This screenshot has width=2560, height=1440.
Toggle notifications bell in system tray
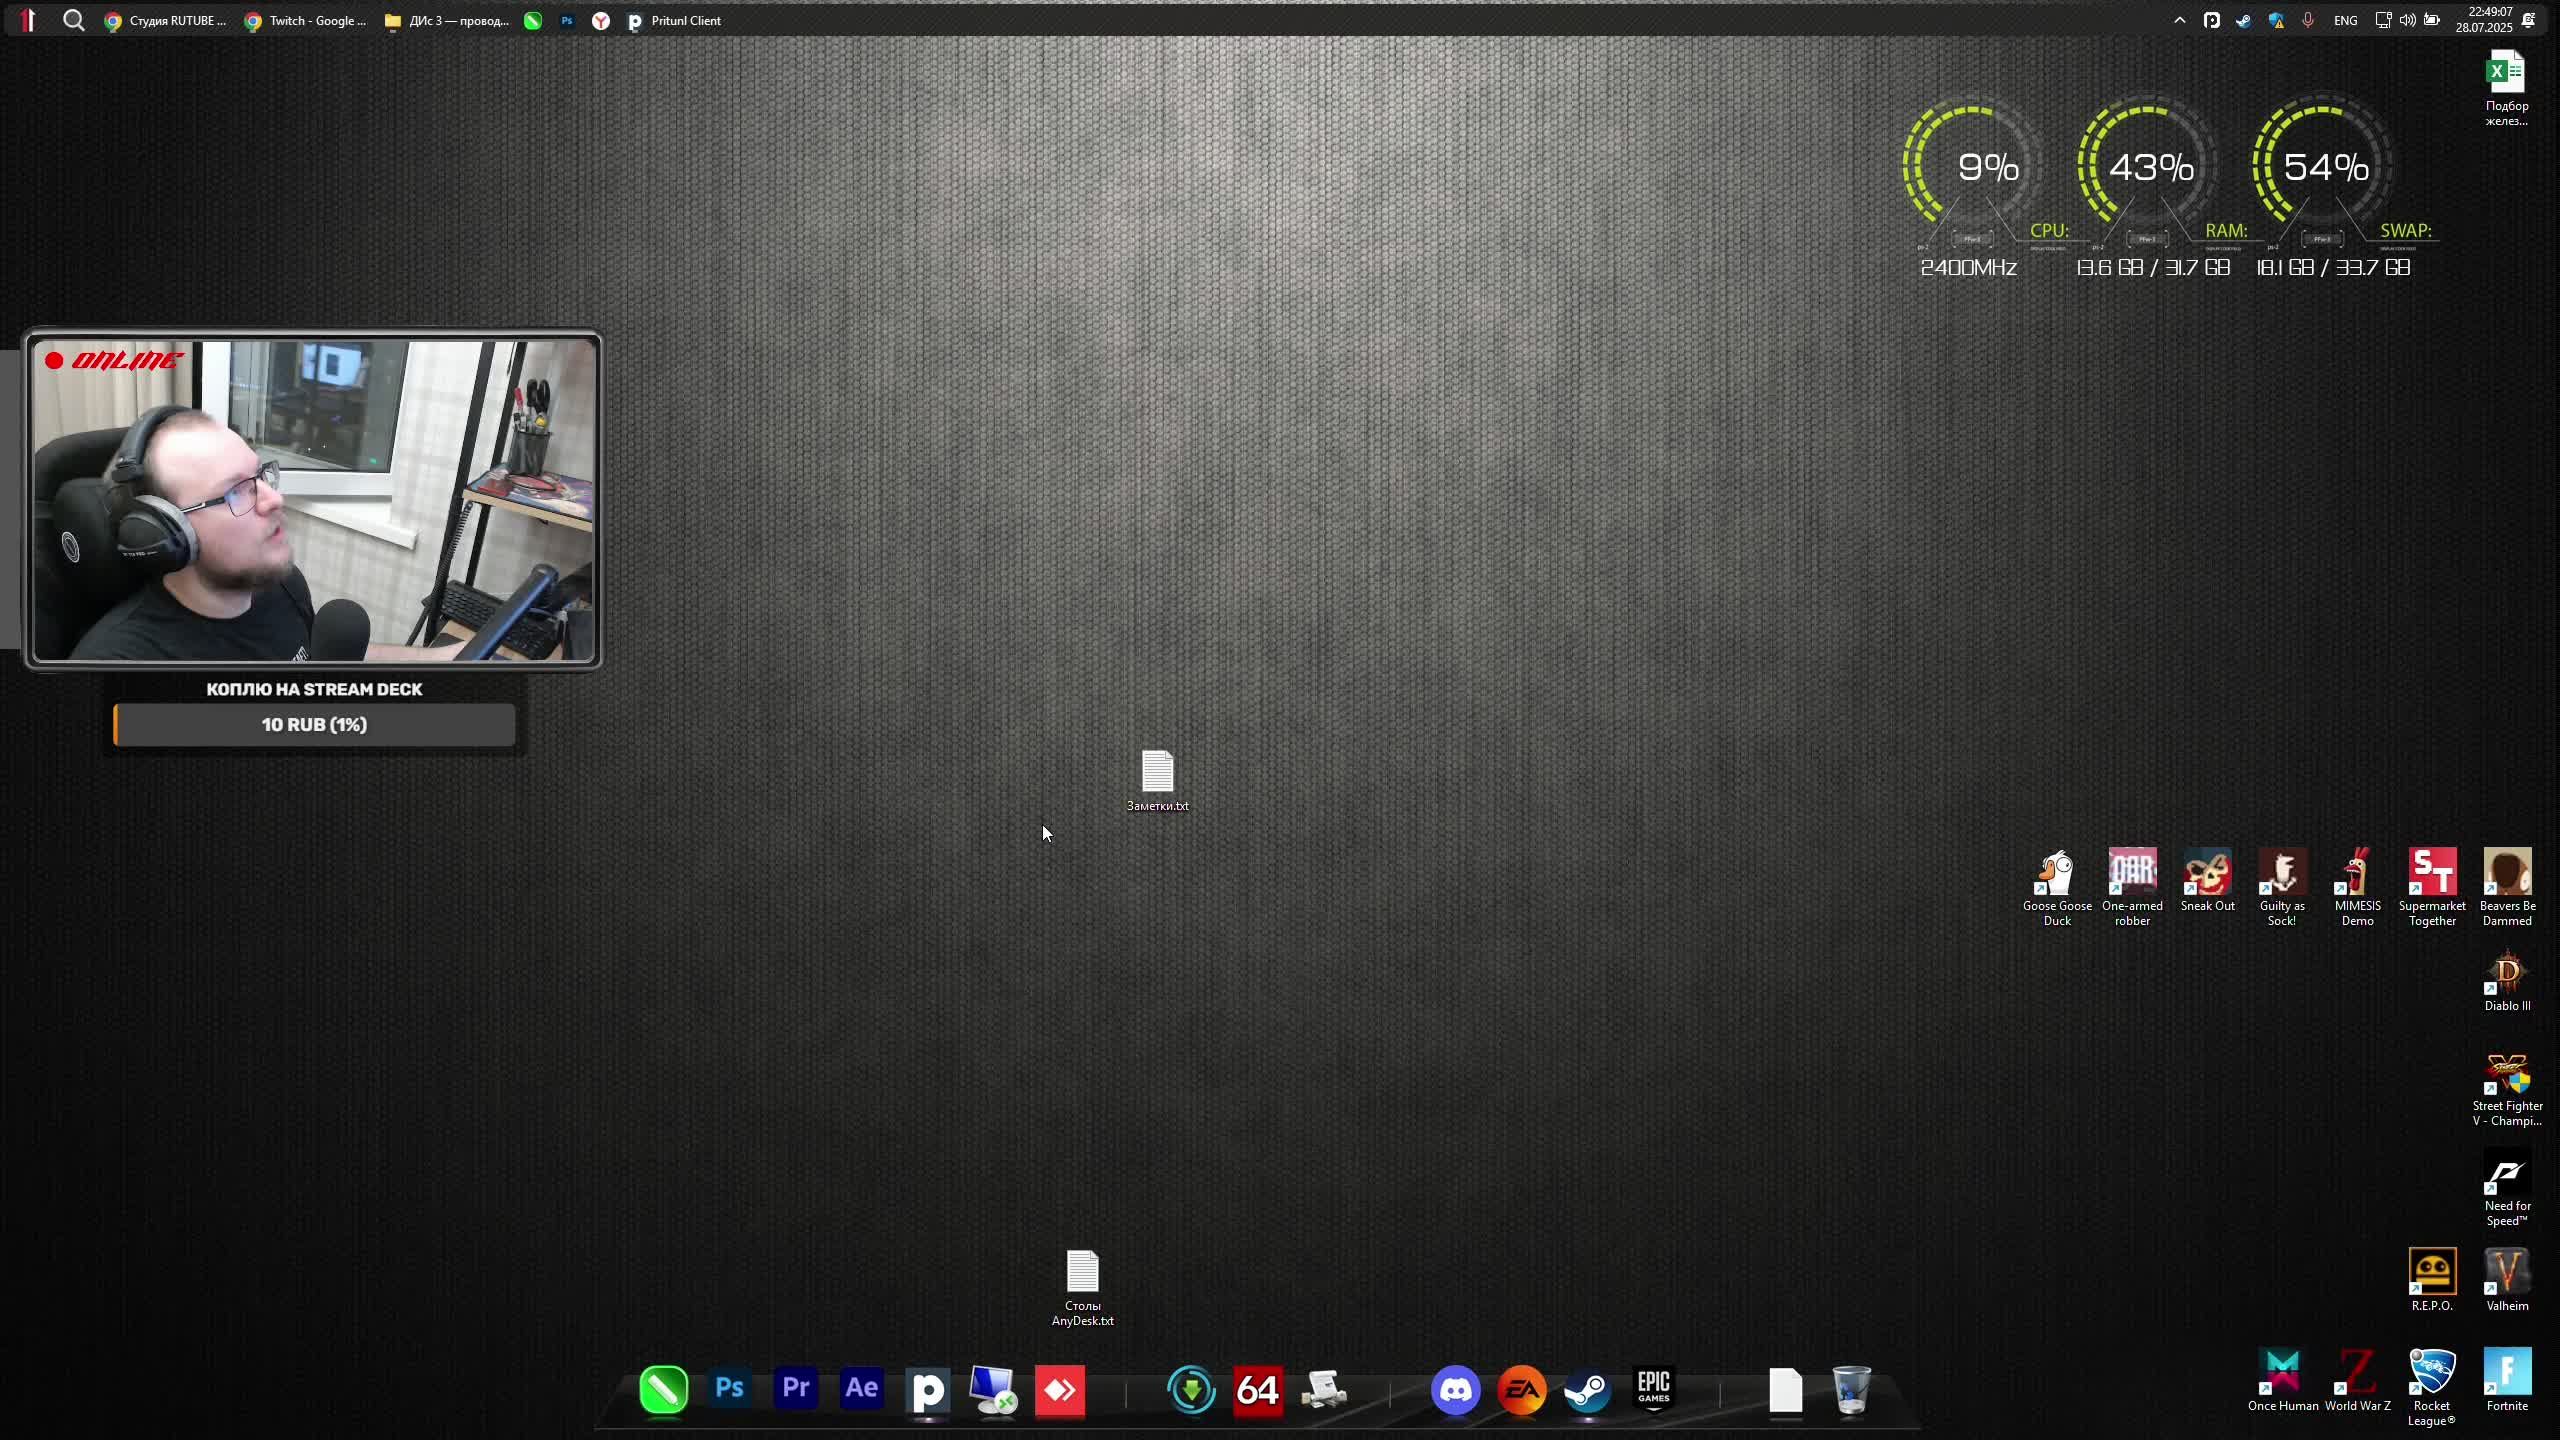(x=2529, y=20)
